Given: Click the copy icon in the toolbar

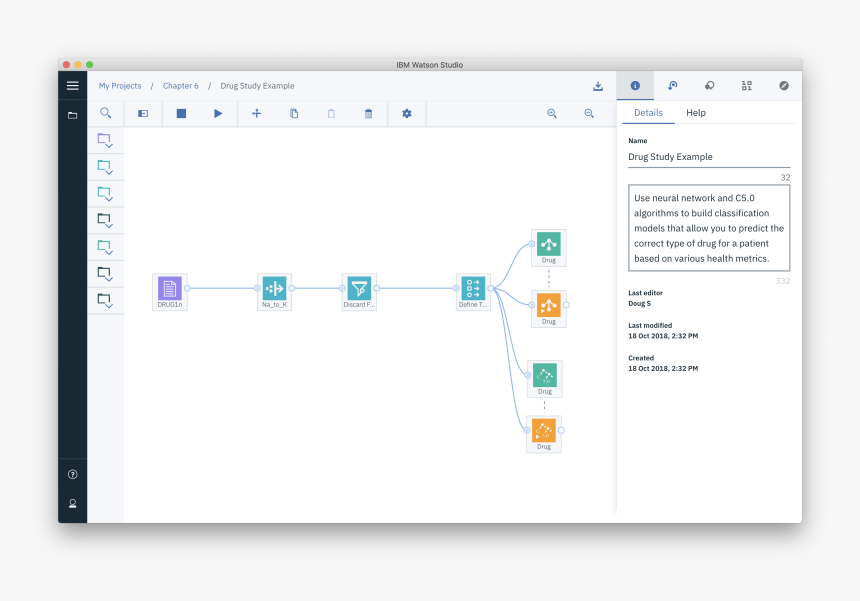Looking at the screenshot, I should coord(293,113).
